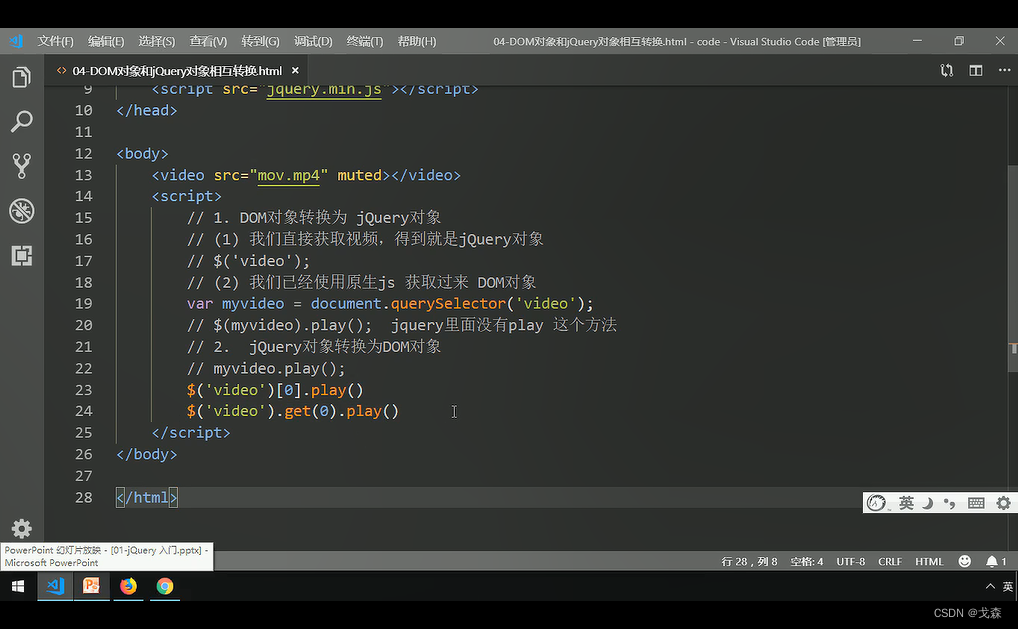Click the line and column indicator 行 28, 列 8
Screen dimensions: 1018x629
click(749, 561)
